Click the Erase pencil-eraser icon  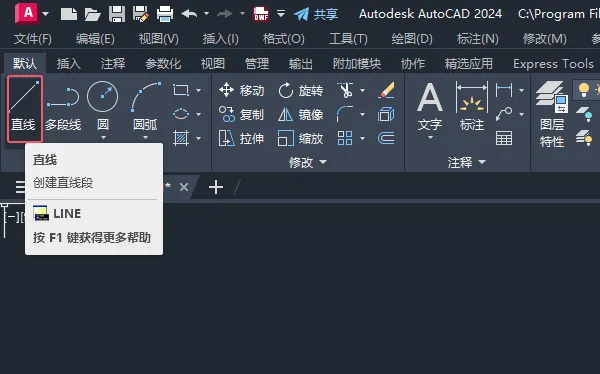point(386,90)
